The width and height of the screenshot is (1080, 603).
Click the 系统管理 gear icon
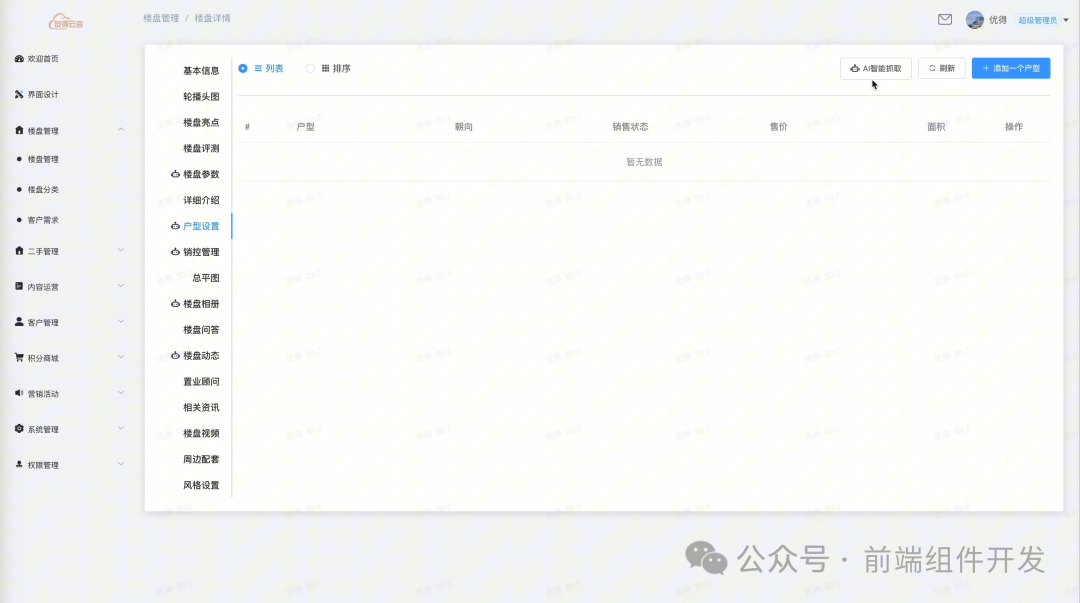[x=19, y=429]
